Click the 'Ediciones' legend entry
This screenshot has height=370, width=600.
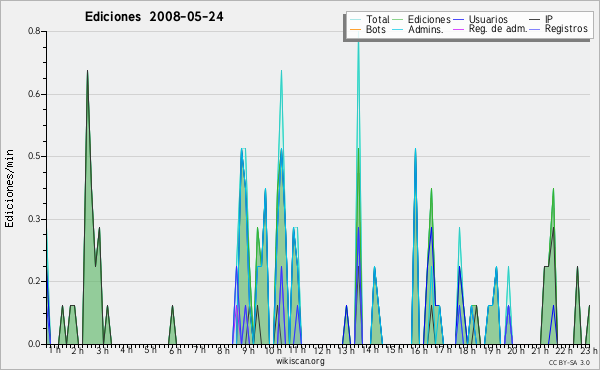click(x=422, y=19)
